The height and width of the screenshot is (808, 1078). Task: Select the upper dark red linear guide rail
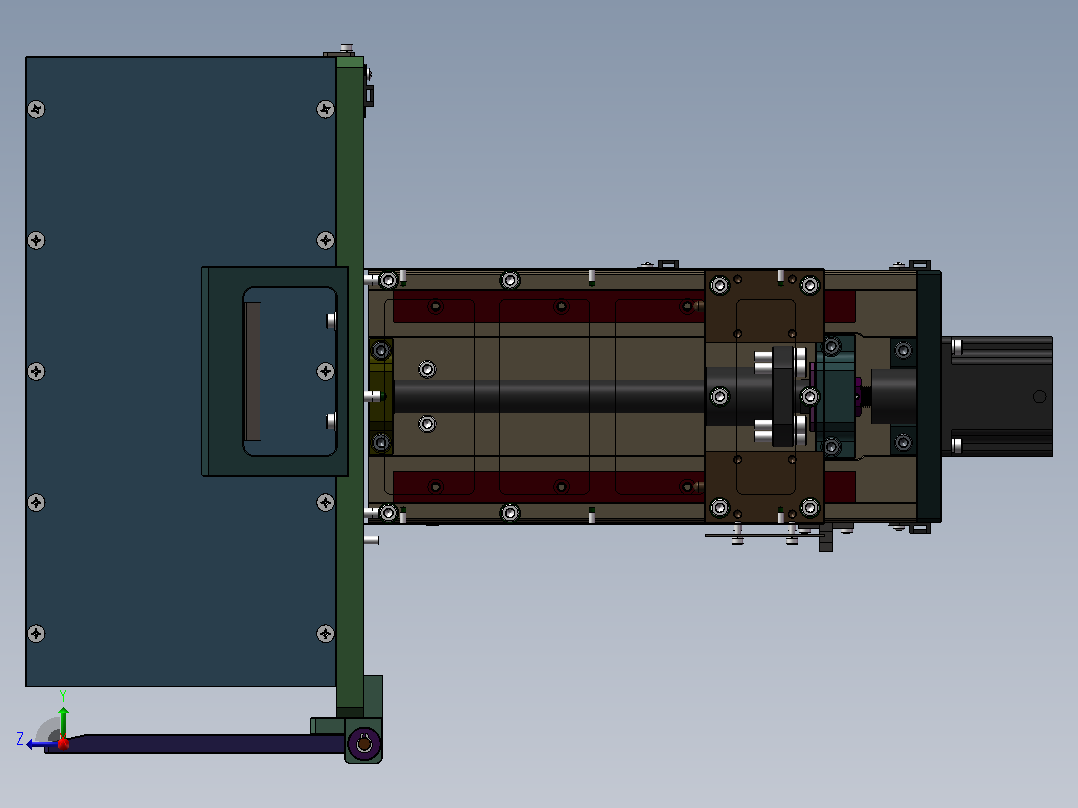click(549, 306)
